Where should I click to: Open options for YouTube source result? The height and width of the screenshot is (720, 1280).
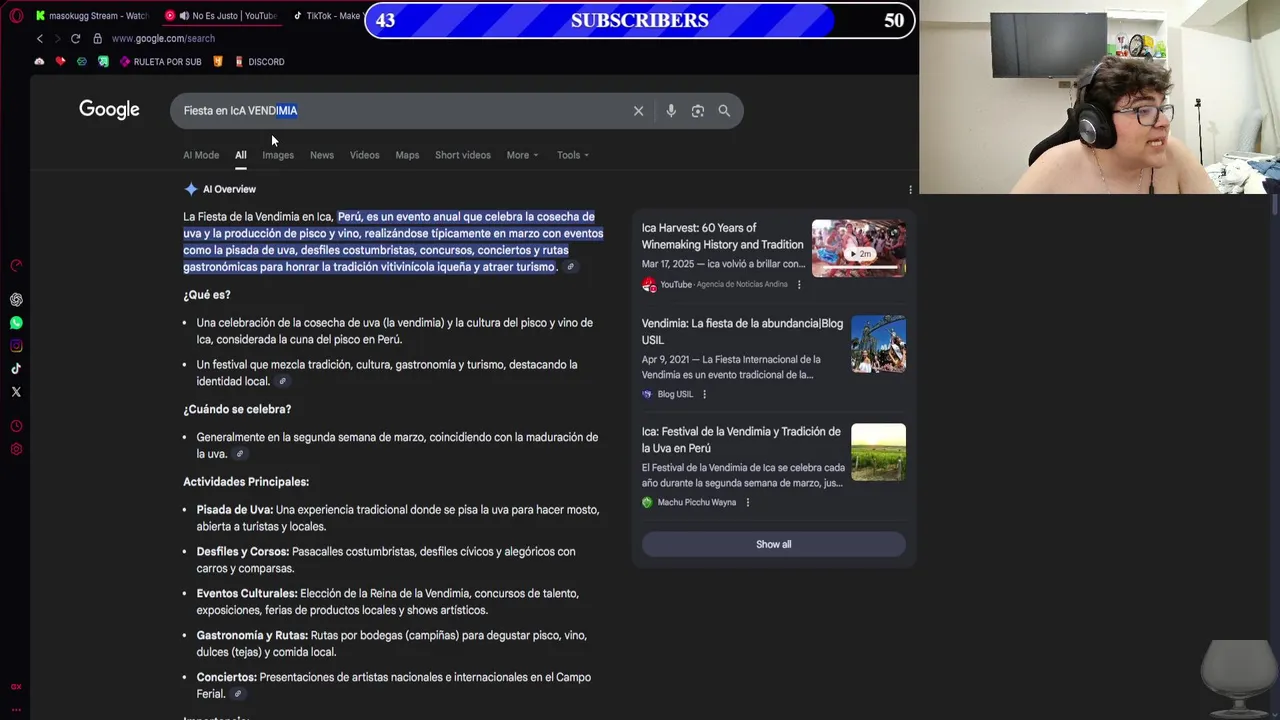[x=799, y=284]
